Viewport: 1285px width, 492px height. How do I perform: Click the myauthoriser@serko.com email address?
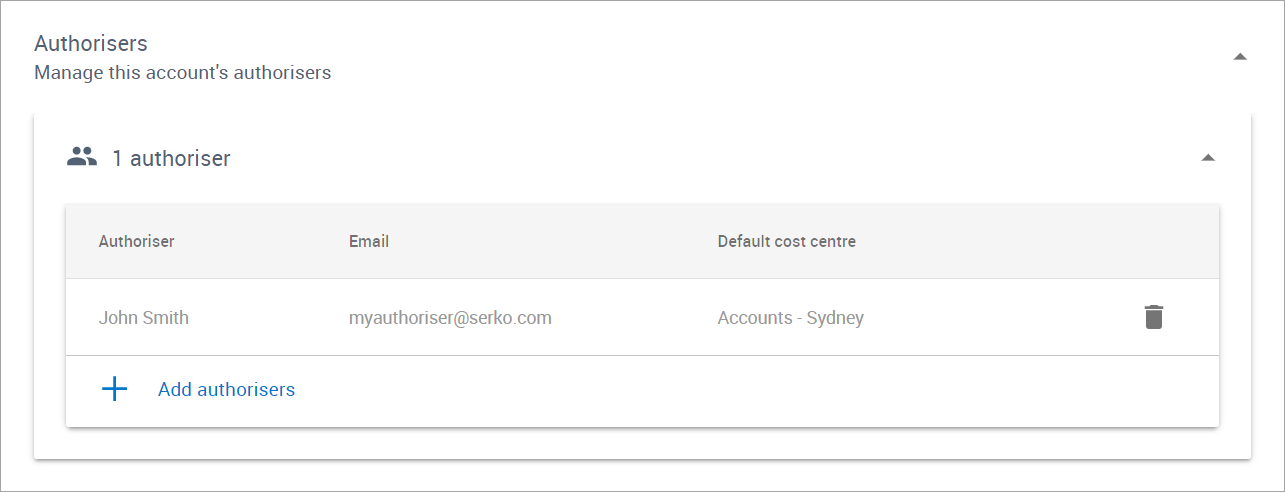pyautogui.click(x=450, y=318)
